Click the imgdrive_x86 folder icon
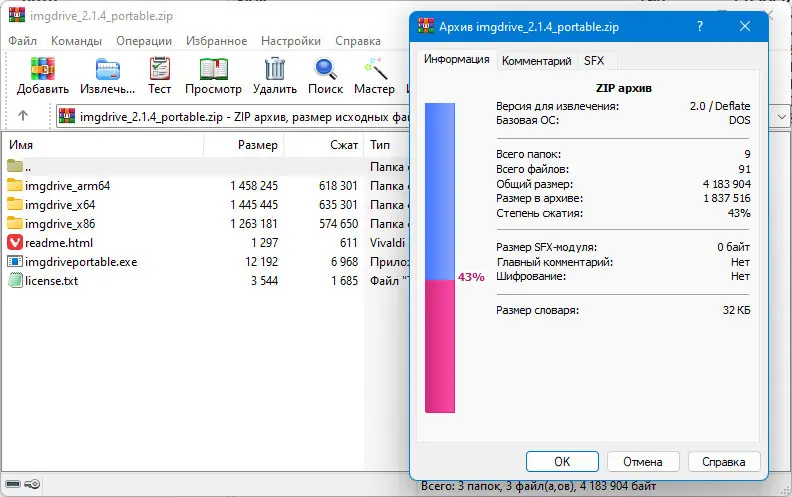This screenshot has width=792, height=497. pyautogui.click(x=15, y=223)
